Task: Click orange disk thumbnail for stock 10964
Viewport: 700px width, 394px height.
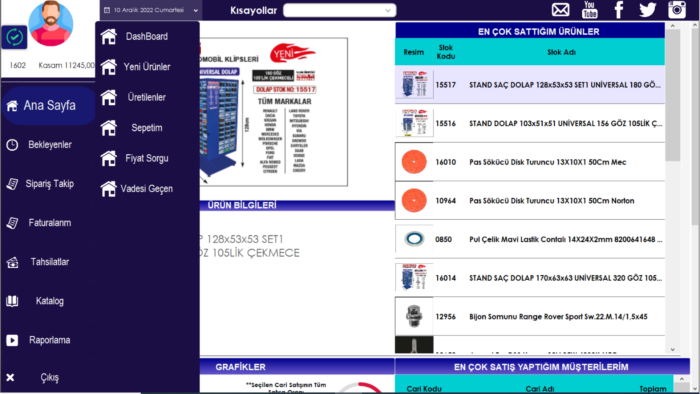Action: pyautogui.click(x=414, y=200)
